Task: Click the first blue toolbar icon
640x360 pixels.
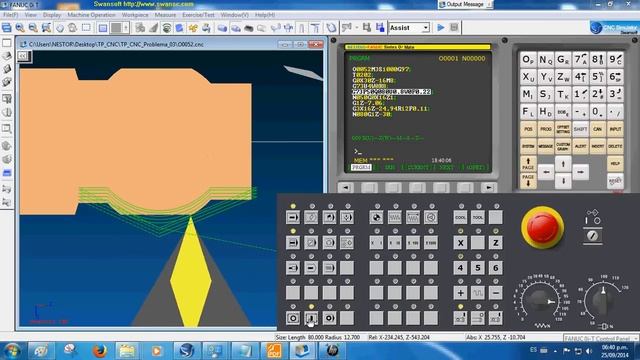Action: [x=7, y=28]
